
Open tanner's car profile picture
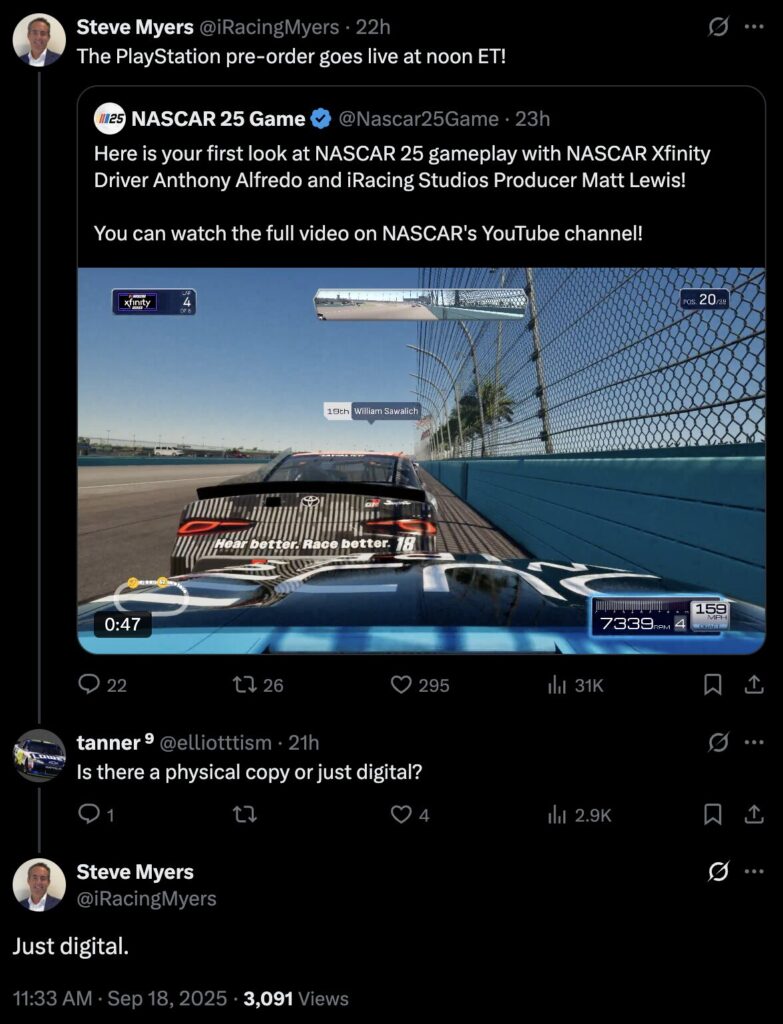coord(39,755)
